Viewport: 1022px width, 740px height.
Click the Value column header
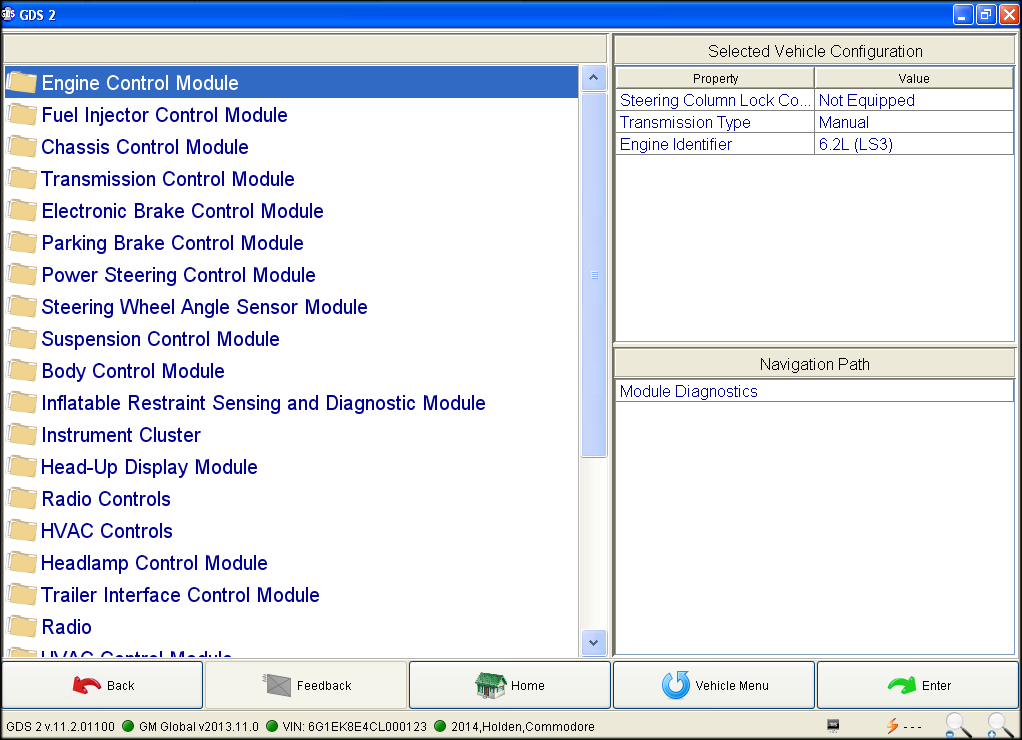(914, 78)
